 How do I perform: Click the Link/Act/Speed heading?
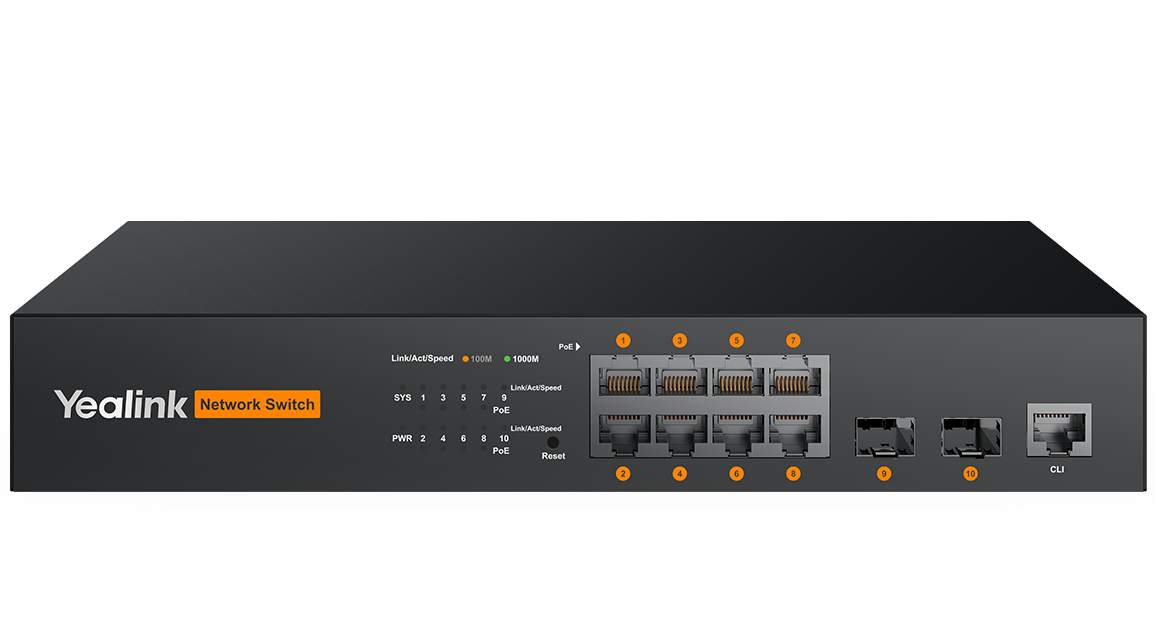422,358
